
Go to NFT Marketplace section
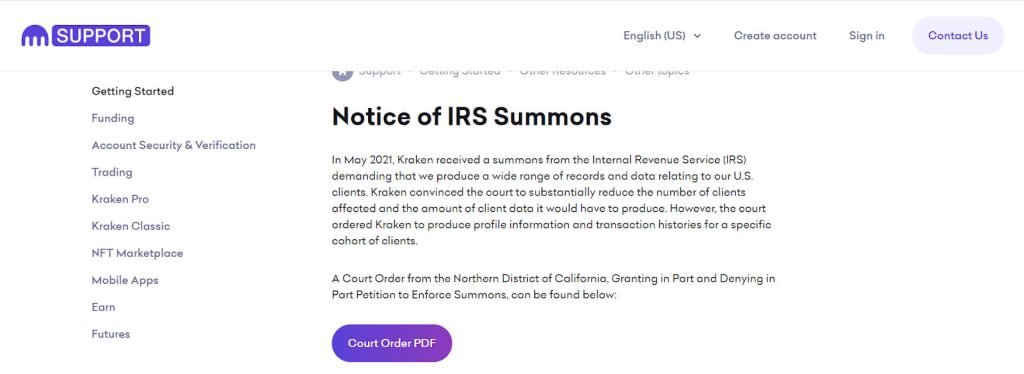pyautogui.click(x=137, y=253)
